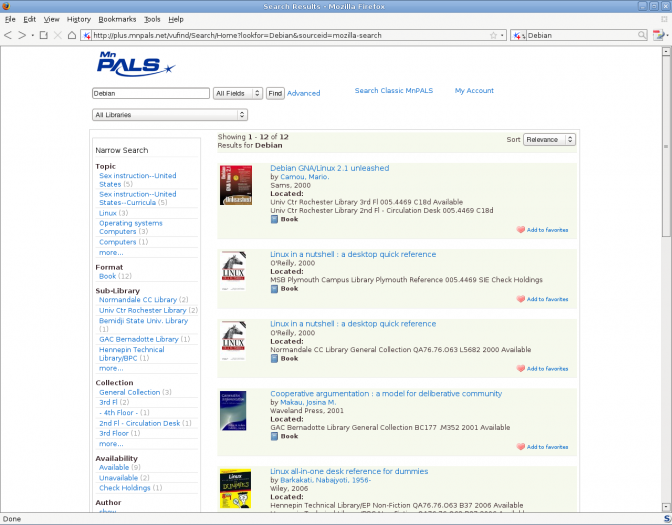
Task: Open title Debian GNU/Linux 2.1 unleashed
Action: click(330, 168)
